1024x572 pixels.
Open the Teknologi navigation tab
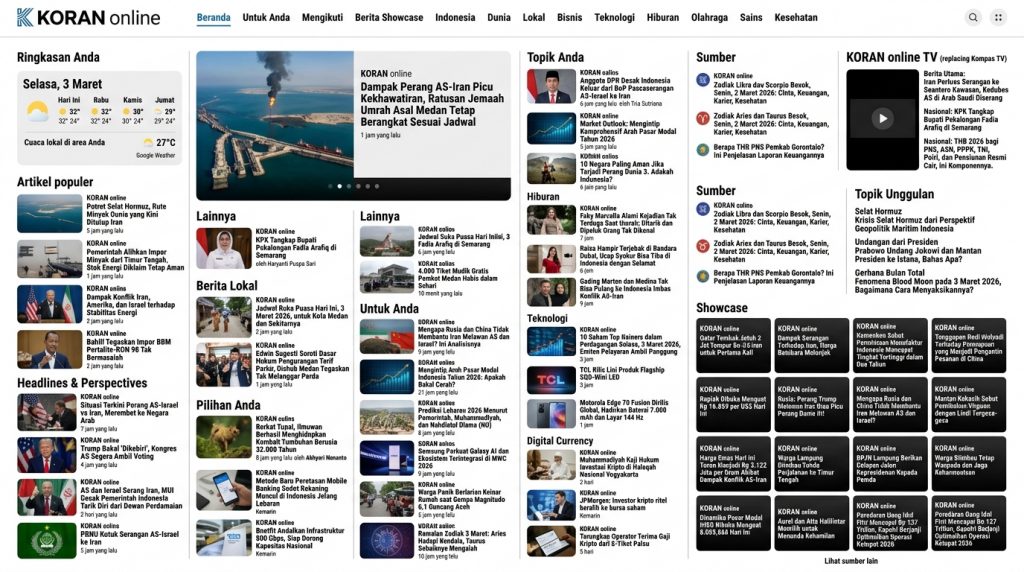point(614,17)
